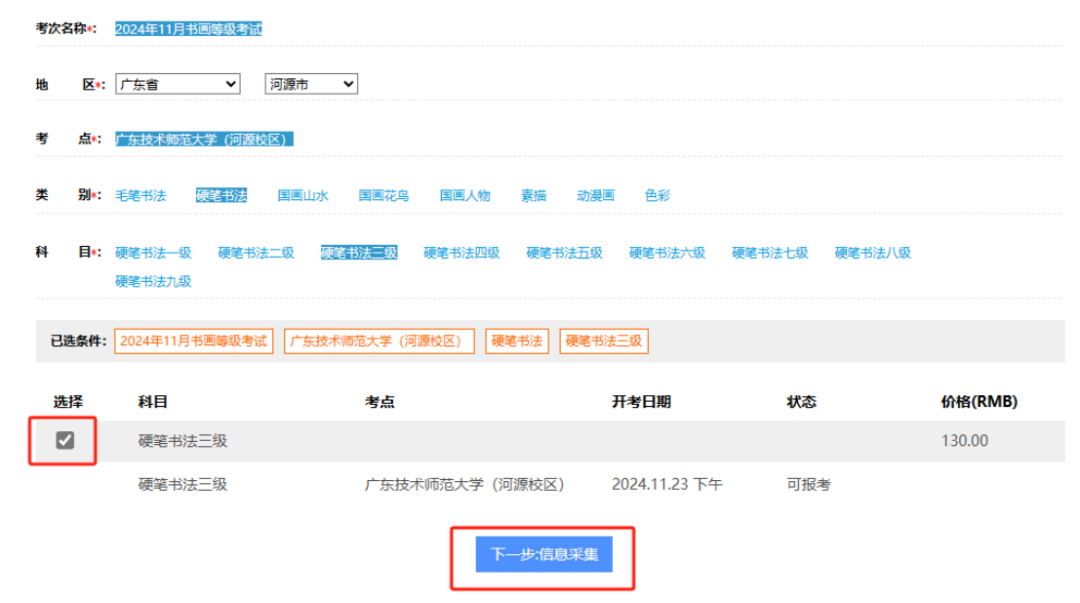
Task: Pick subject 硬笔书法六级
Action: pos(667,253)
